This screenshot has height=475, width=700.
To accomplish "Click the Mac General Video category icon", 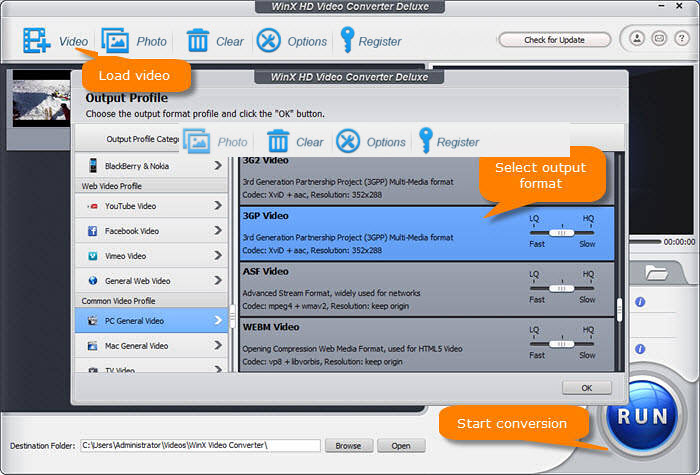I will (x=92, y=346).
